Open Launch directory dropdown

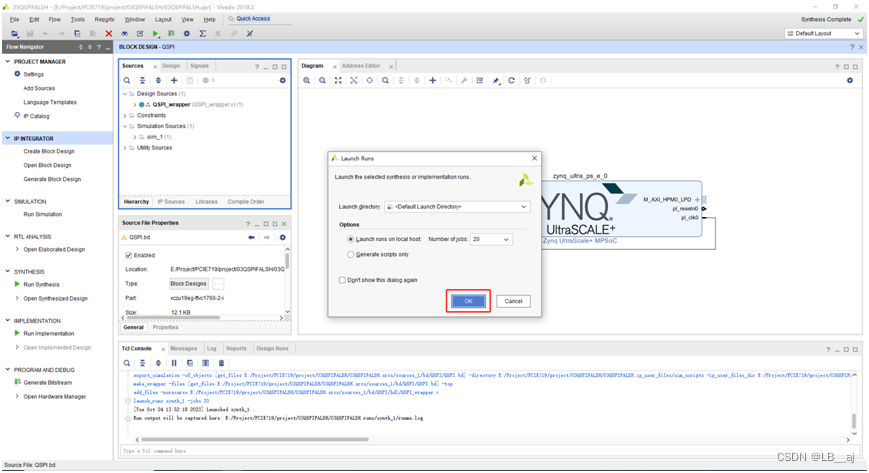pyautogui.click(x=457, y=207)
